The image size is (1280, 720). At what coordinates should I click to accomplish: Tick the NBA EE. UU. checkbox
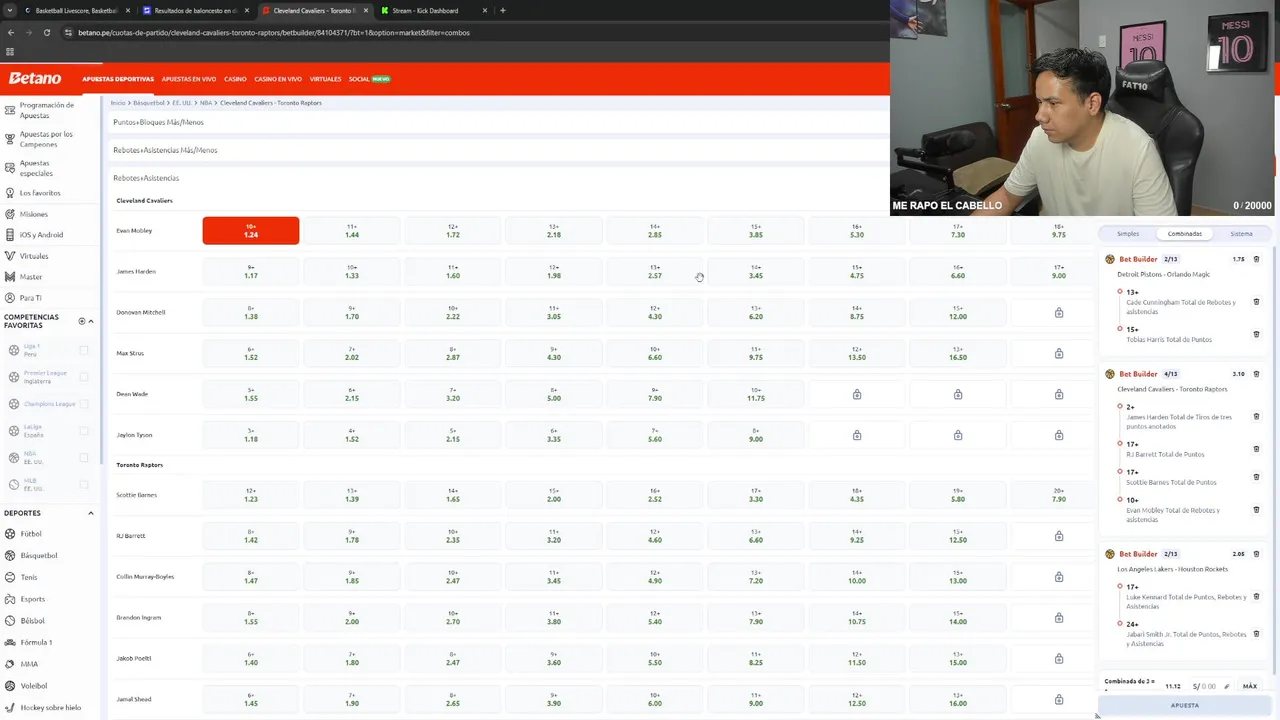pos(84,458)
